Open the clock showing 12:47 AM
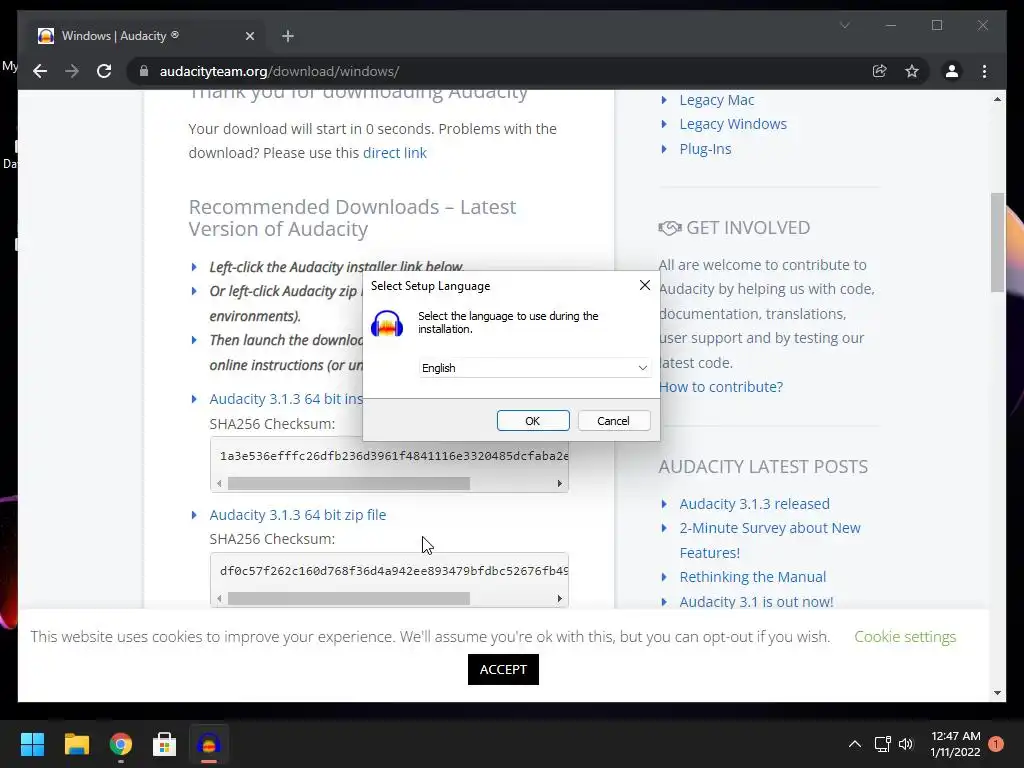Image resolution: width=1024 pixels, height=768 pixels. (x=955, y=744)
